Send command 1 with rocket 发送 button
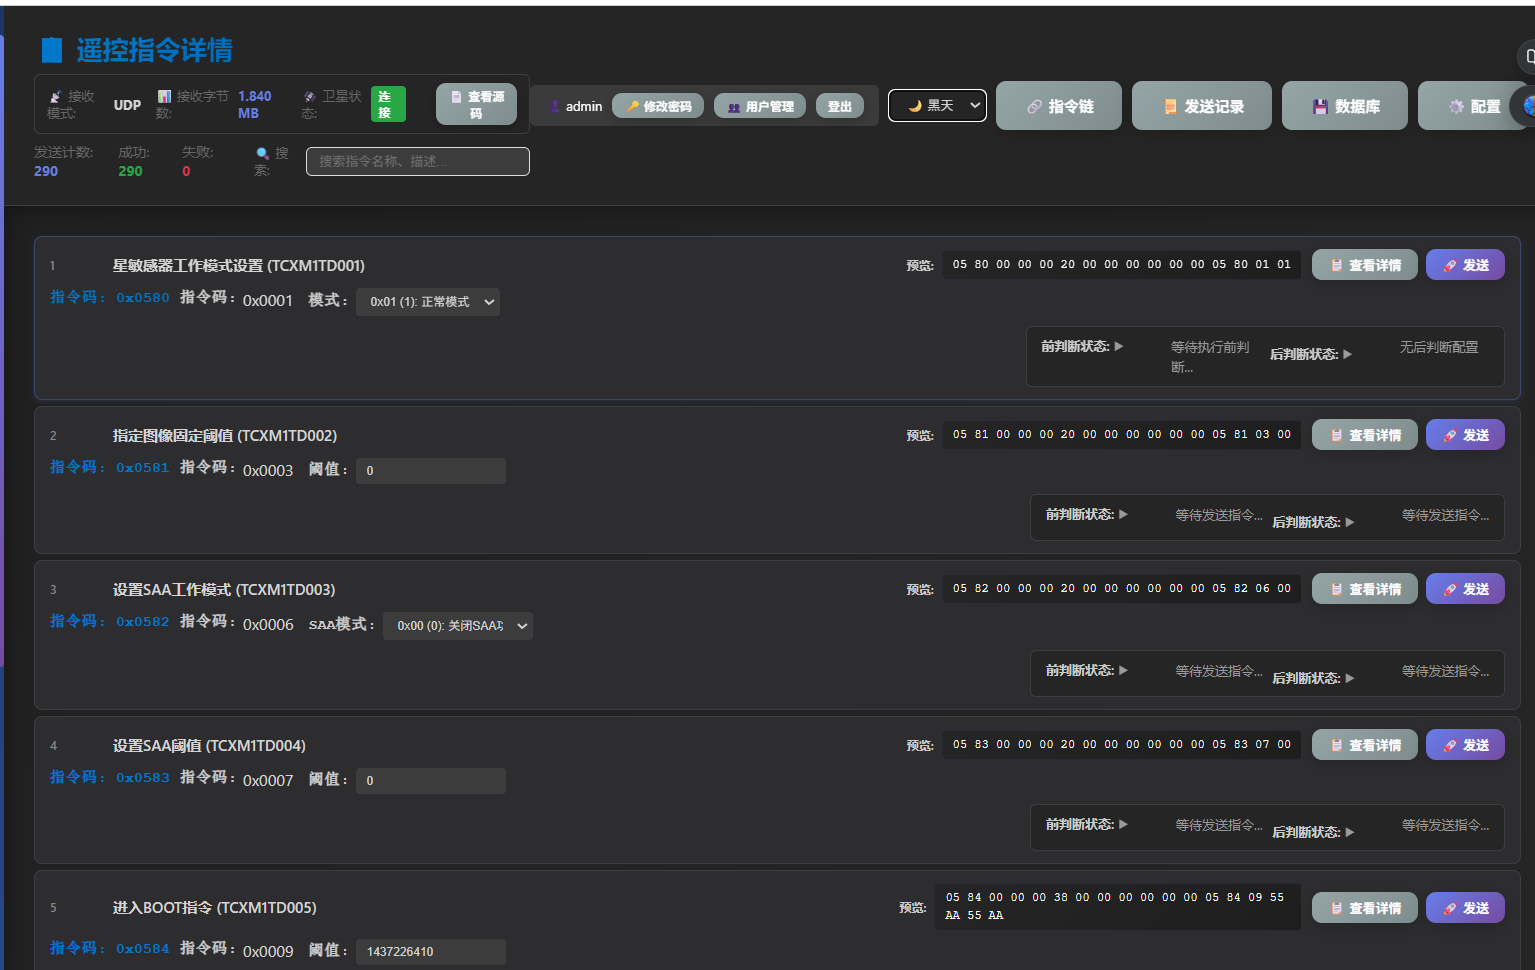Screen dimensions: 1535x970 1464,265
